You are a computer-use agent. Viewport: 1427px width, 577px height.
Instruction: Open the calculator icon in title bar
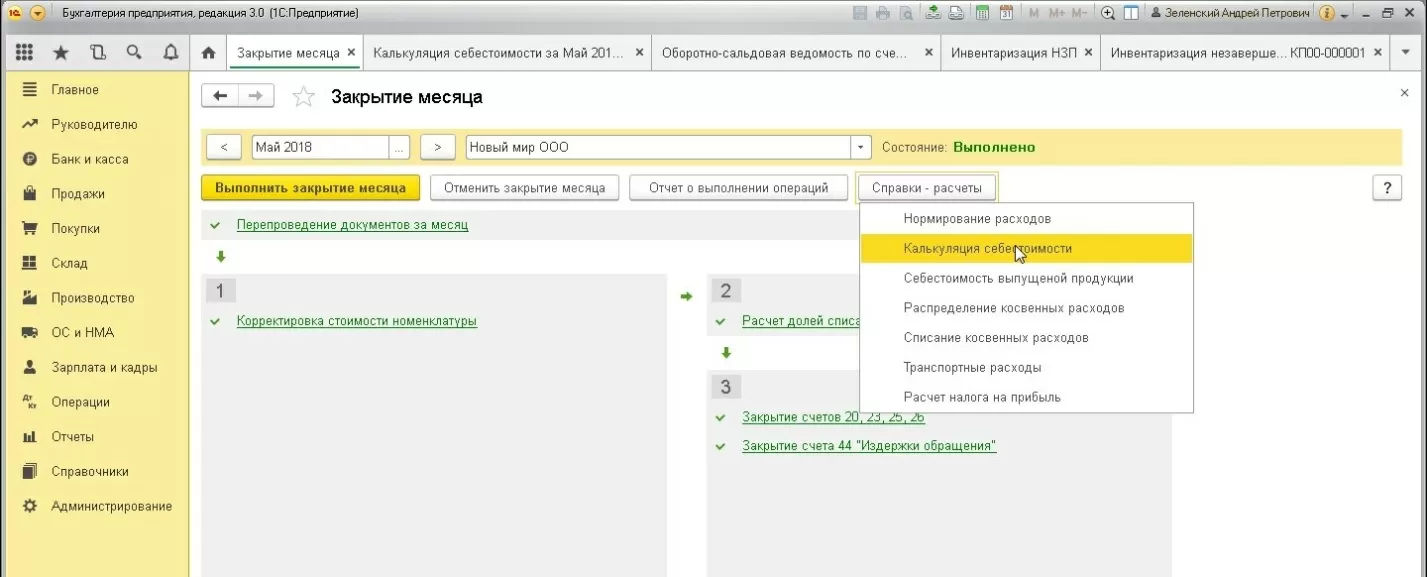click(x=982, y=14)
